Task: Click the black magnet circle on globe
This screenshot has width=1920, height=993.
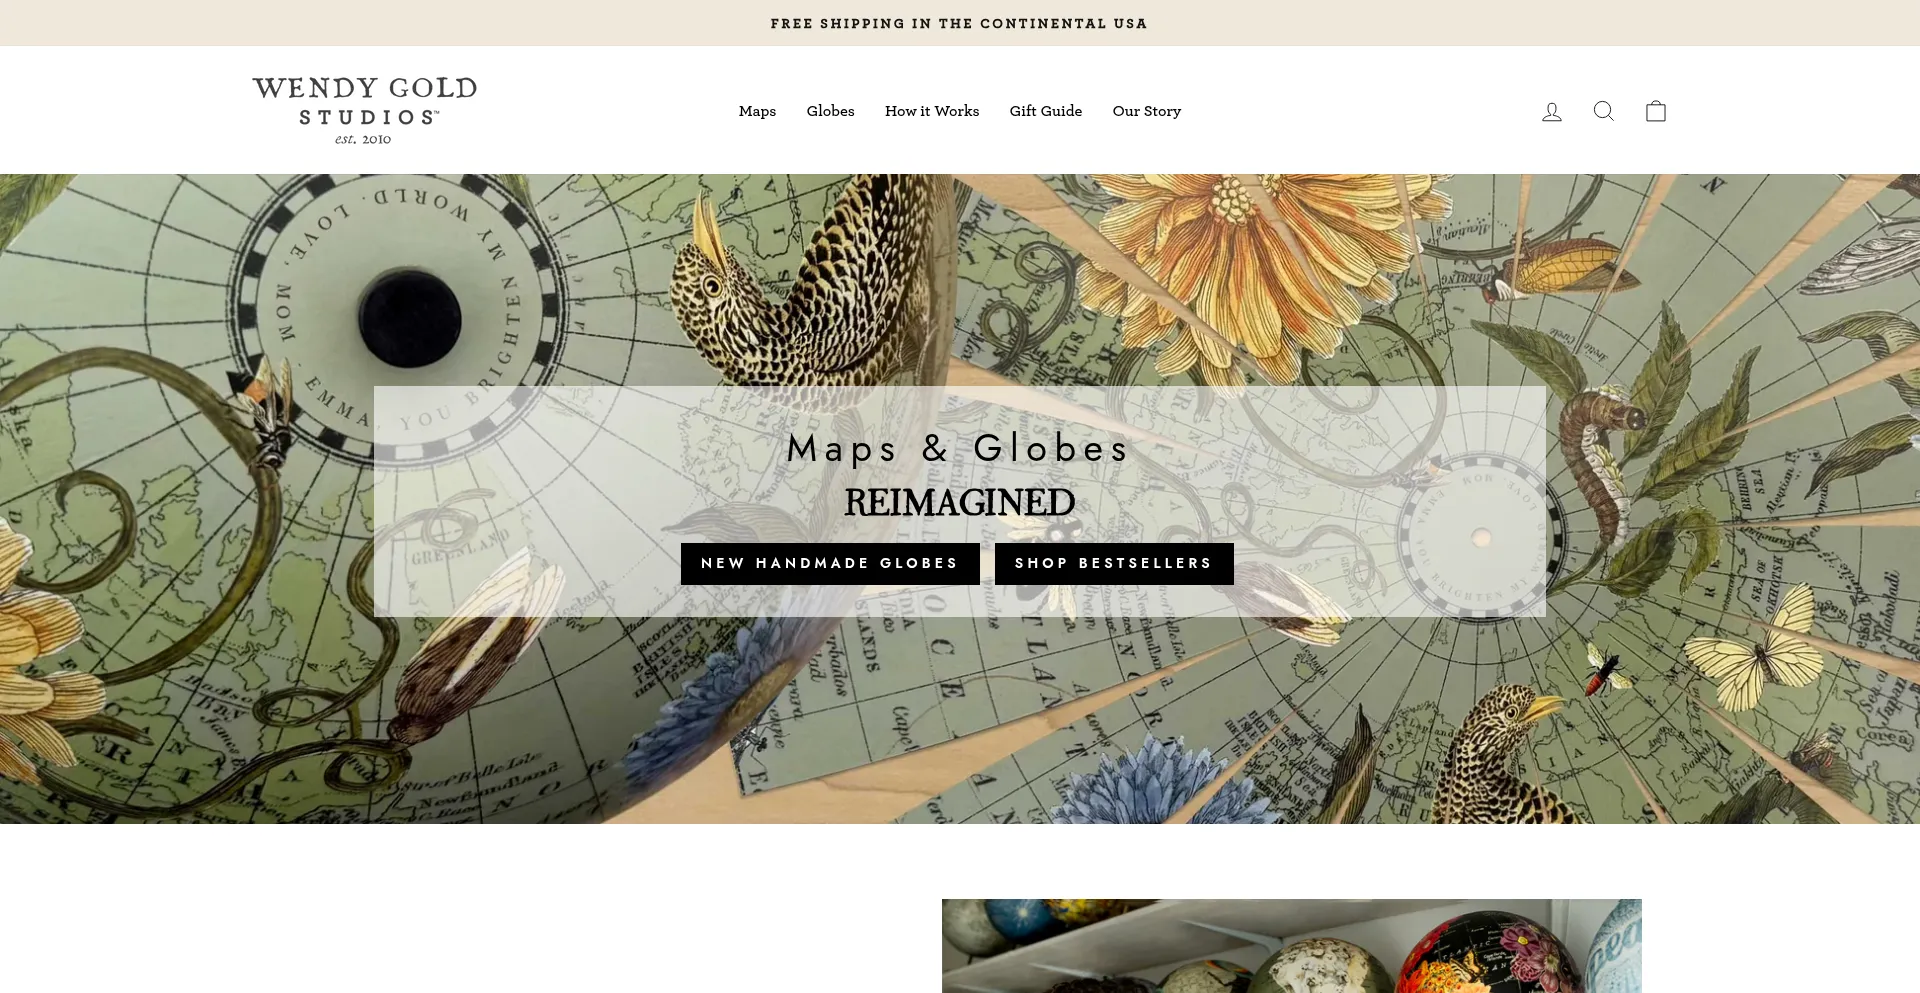Action: [x=410, y=319]
